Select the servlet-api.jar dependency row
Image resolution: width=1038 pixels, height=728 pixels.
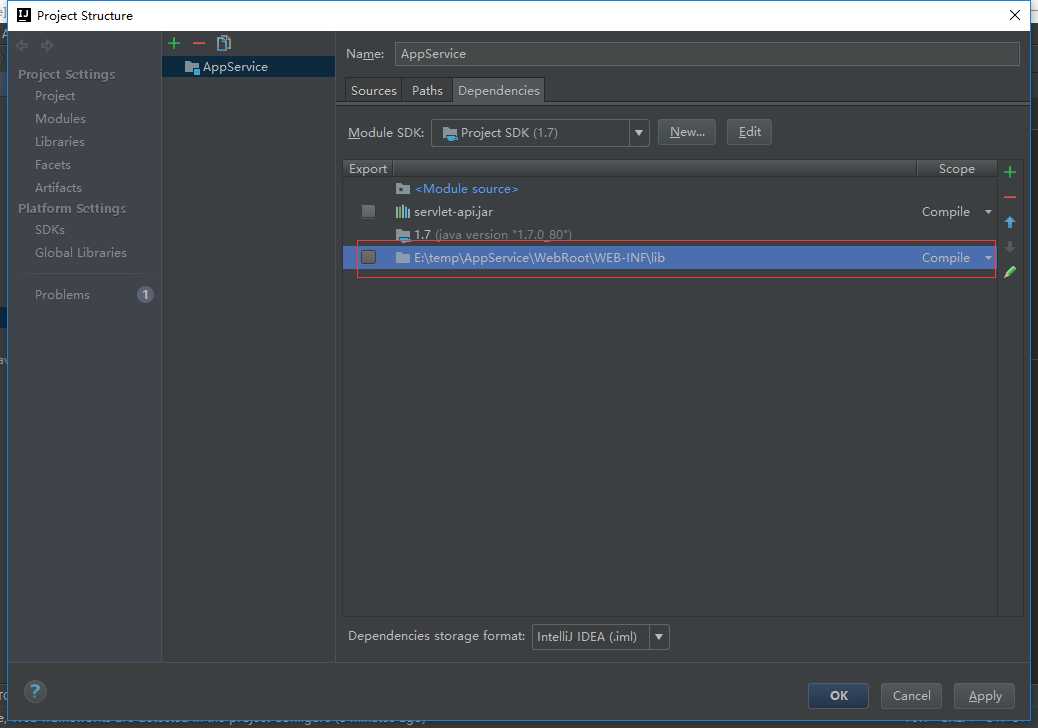[670, 212]
